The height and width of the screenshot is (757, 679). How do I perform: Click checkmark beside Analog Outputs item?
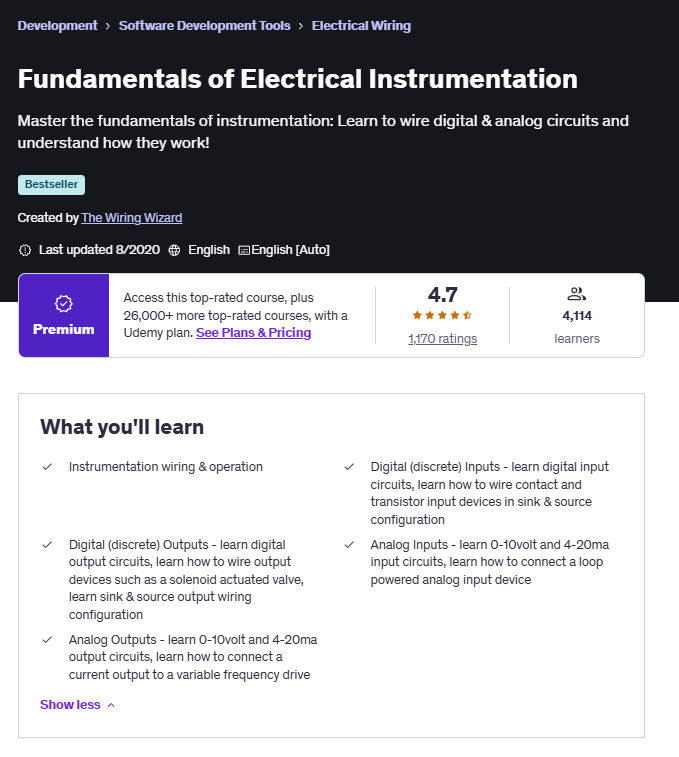(47, 640)
